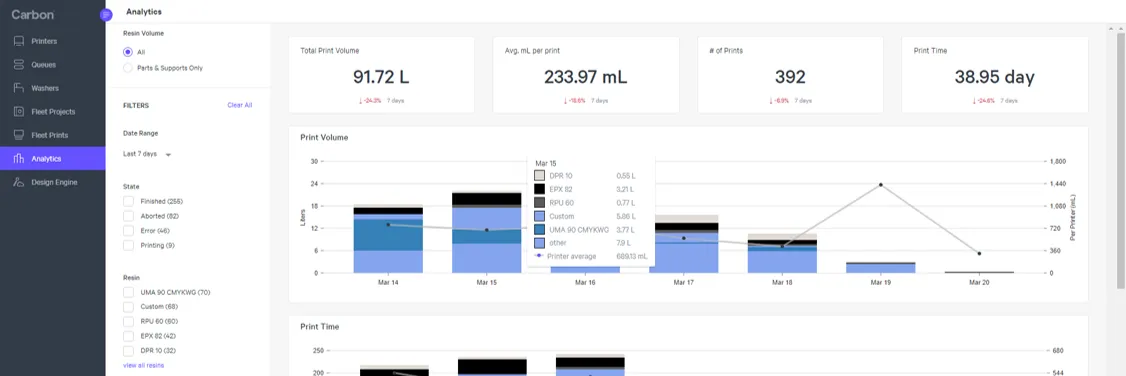Screen dimensions: 1126x376
Task: Click the Total Print Volume card
Action: click(381, 75)
